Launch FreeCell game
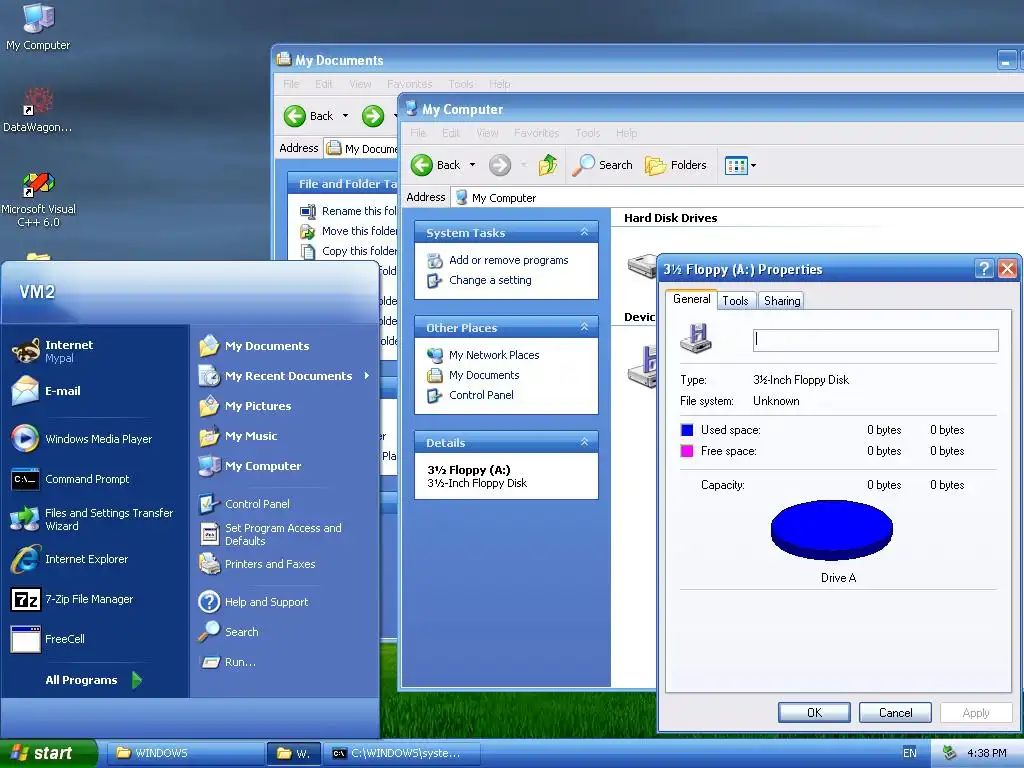 (48, 639)
